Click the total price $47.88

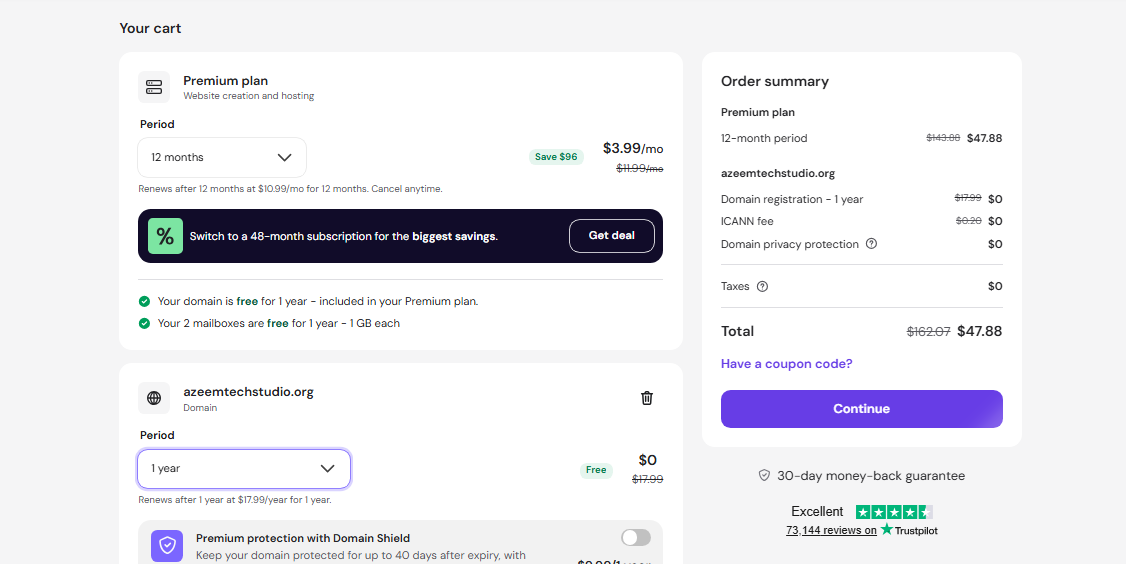pyautogui.click(x=980, y=331)
